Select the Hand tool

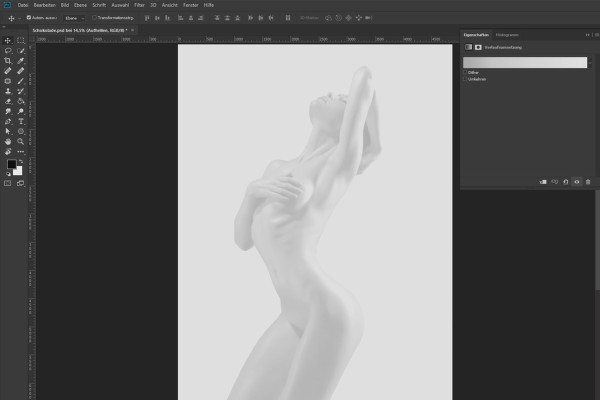pyautogui.click(x=8, y=141)
